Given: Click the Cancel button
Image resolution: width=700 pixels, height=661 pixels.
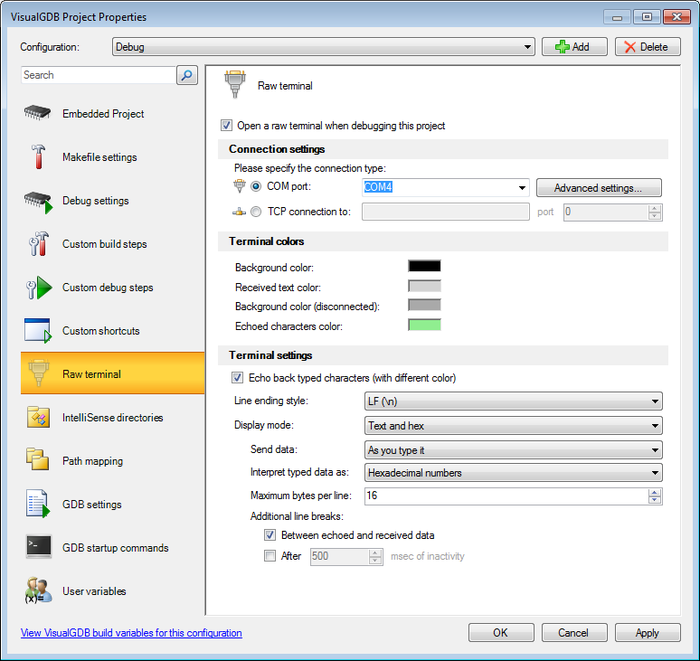Looking at the screenshot, I should [574, 632].
